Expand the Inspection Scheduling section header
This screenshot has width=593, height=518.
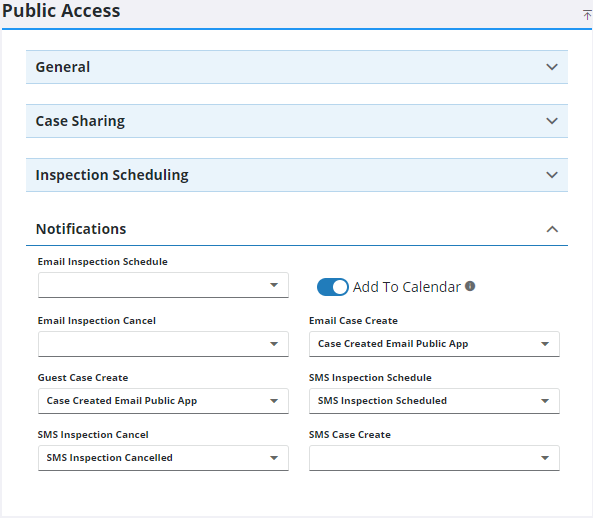coord(297,175)
